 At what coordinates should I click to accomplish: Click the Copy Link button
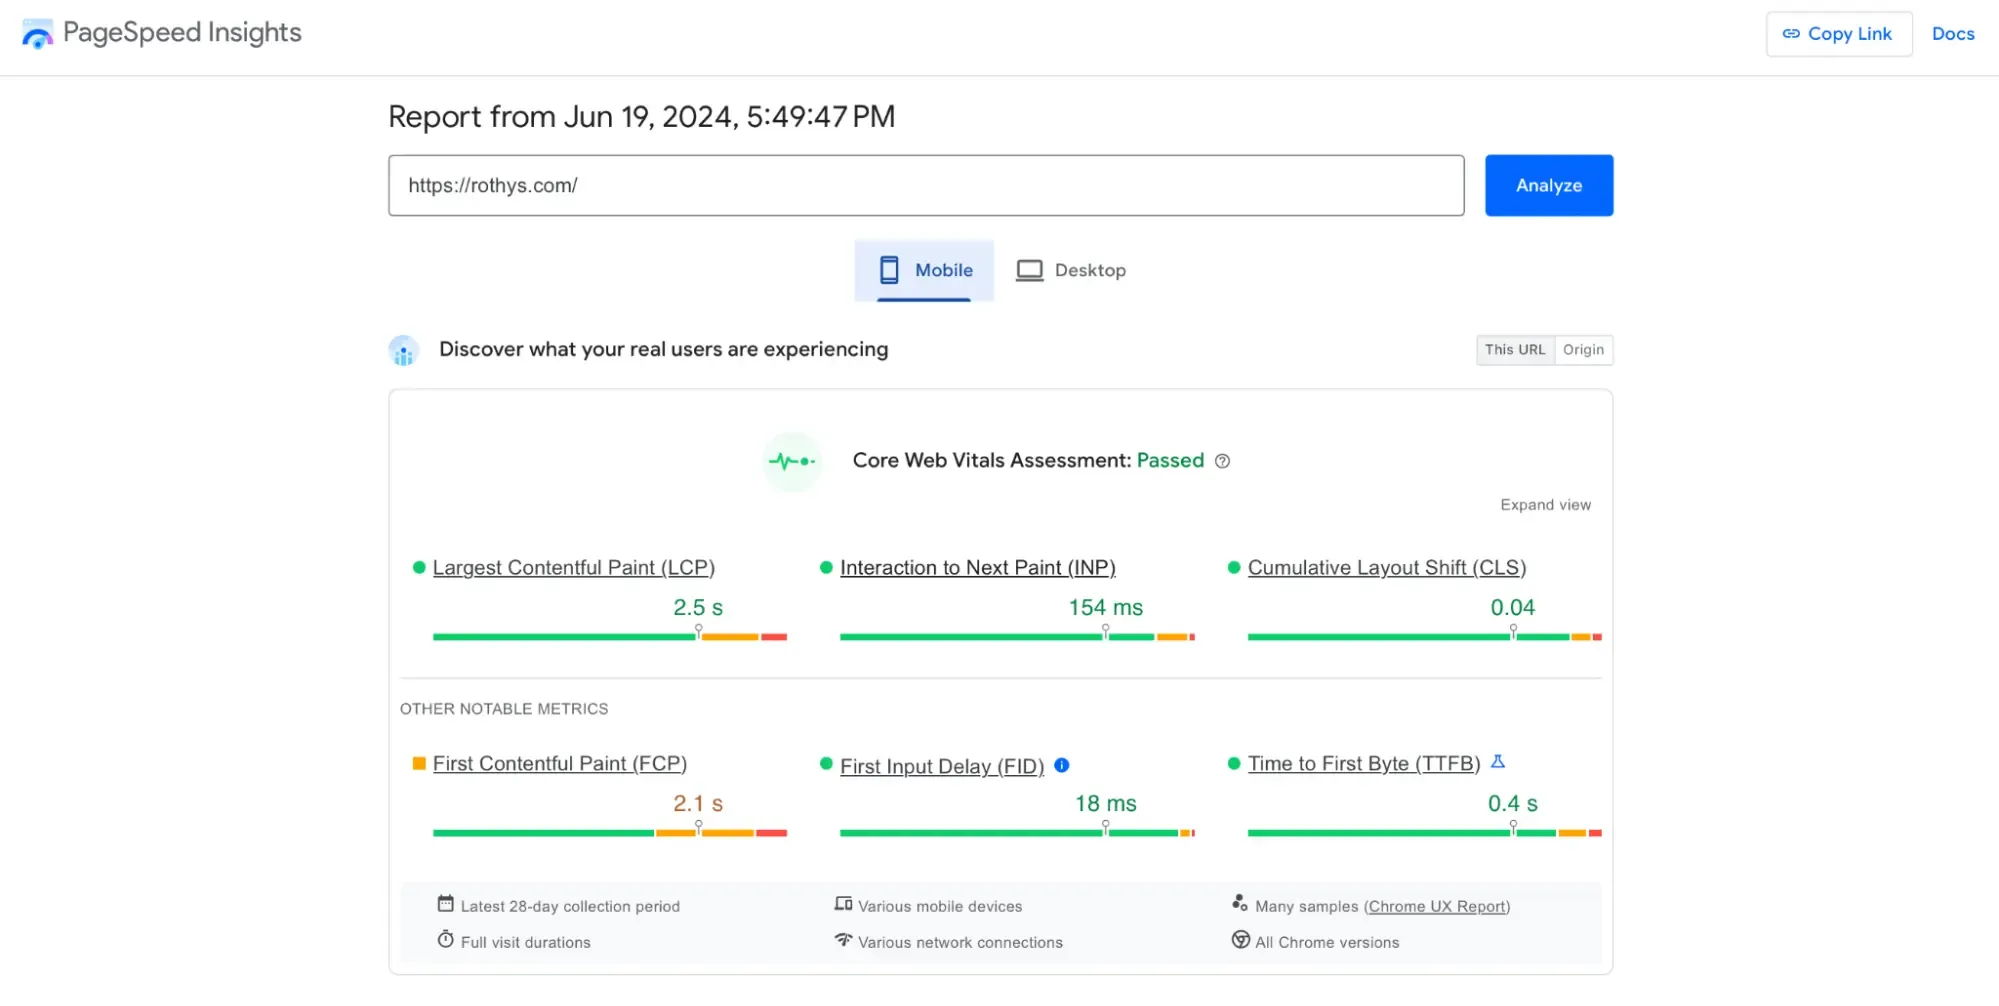(x=1838, y=34)
